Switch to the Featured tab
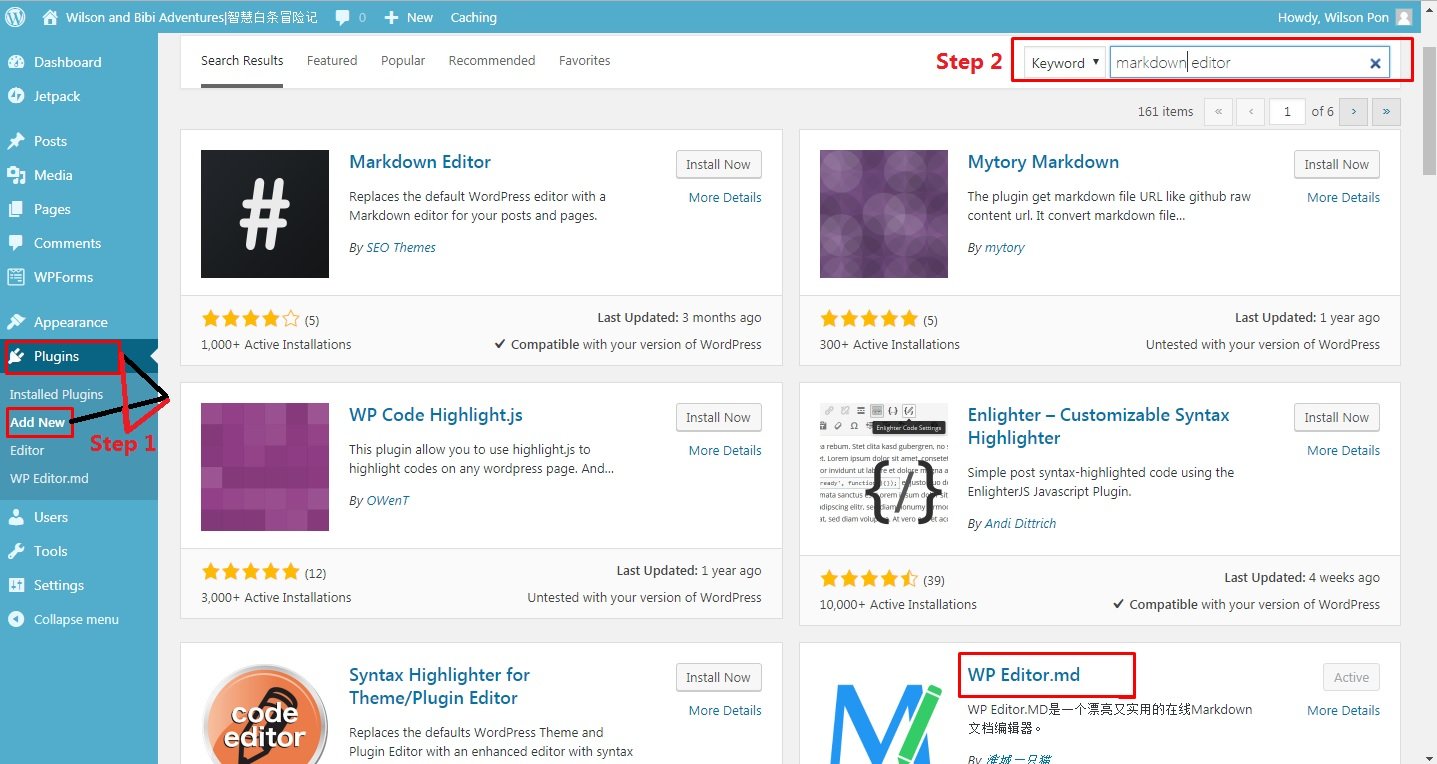 332,61
